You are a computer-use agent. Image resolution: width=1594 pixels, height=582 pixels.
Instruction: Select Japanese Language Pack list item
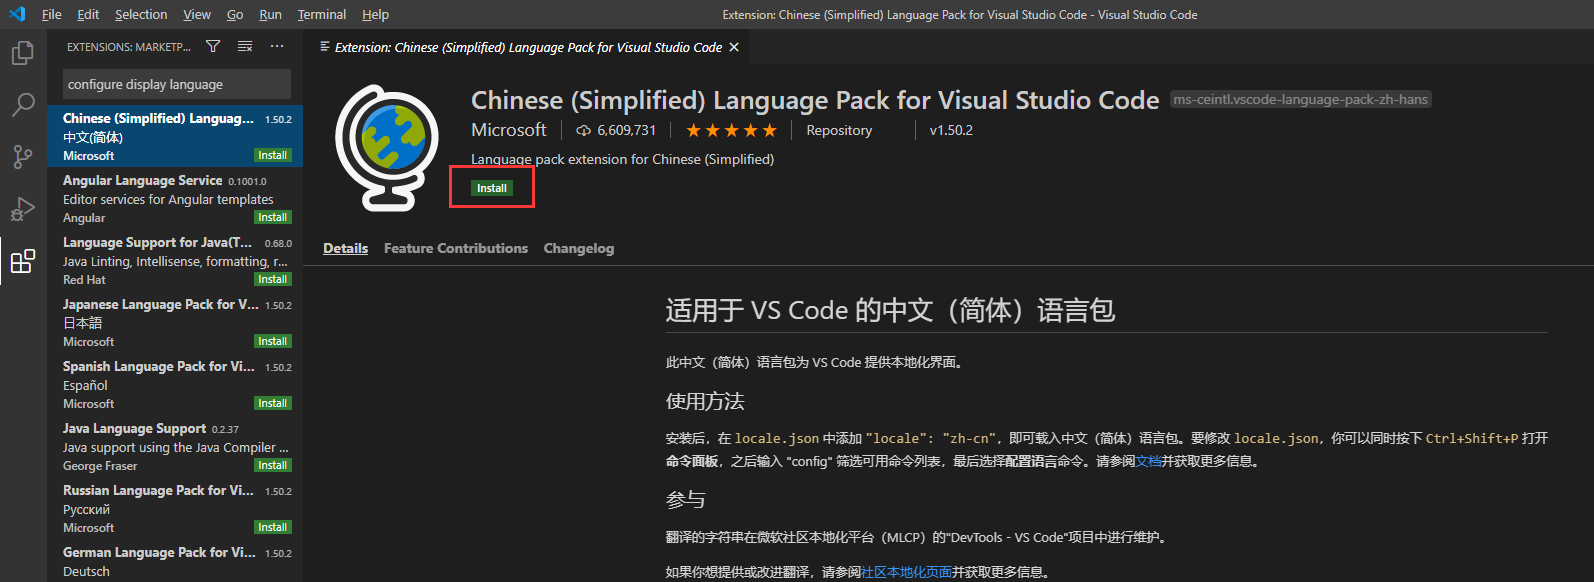pos(175,322)
